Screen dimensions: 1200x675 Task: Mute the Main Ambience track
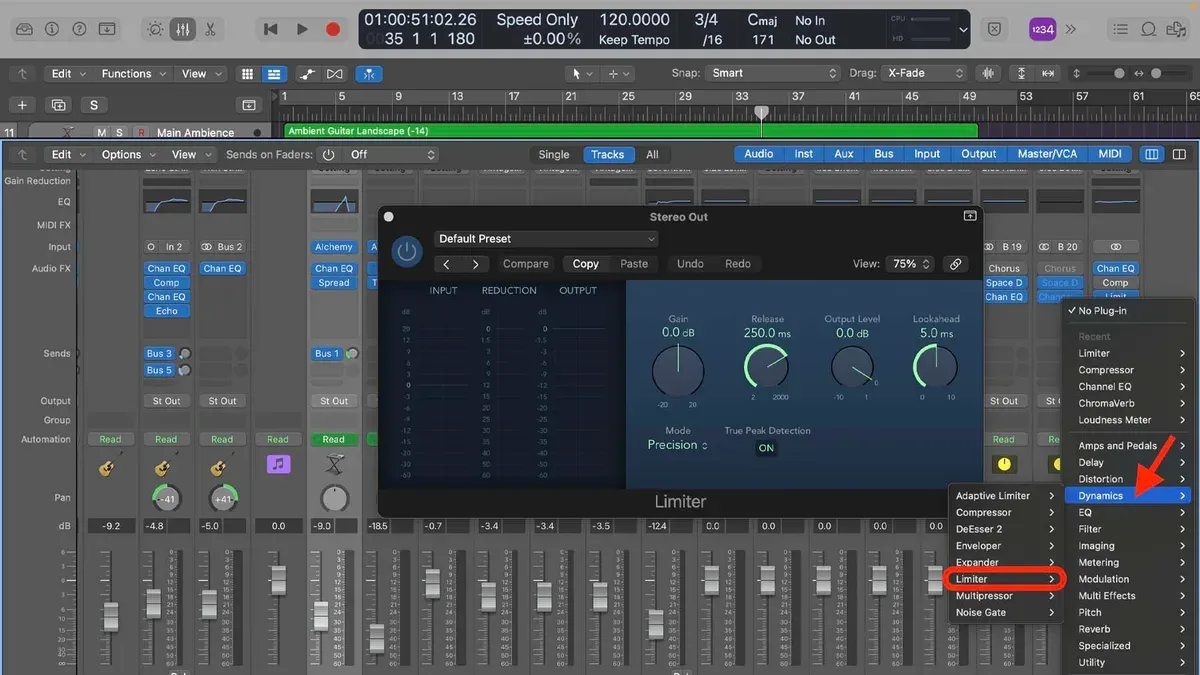(101, 132)
